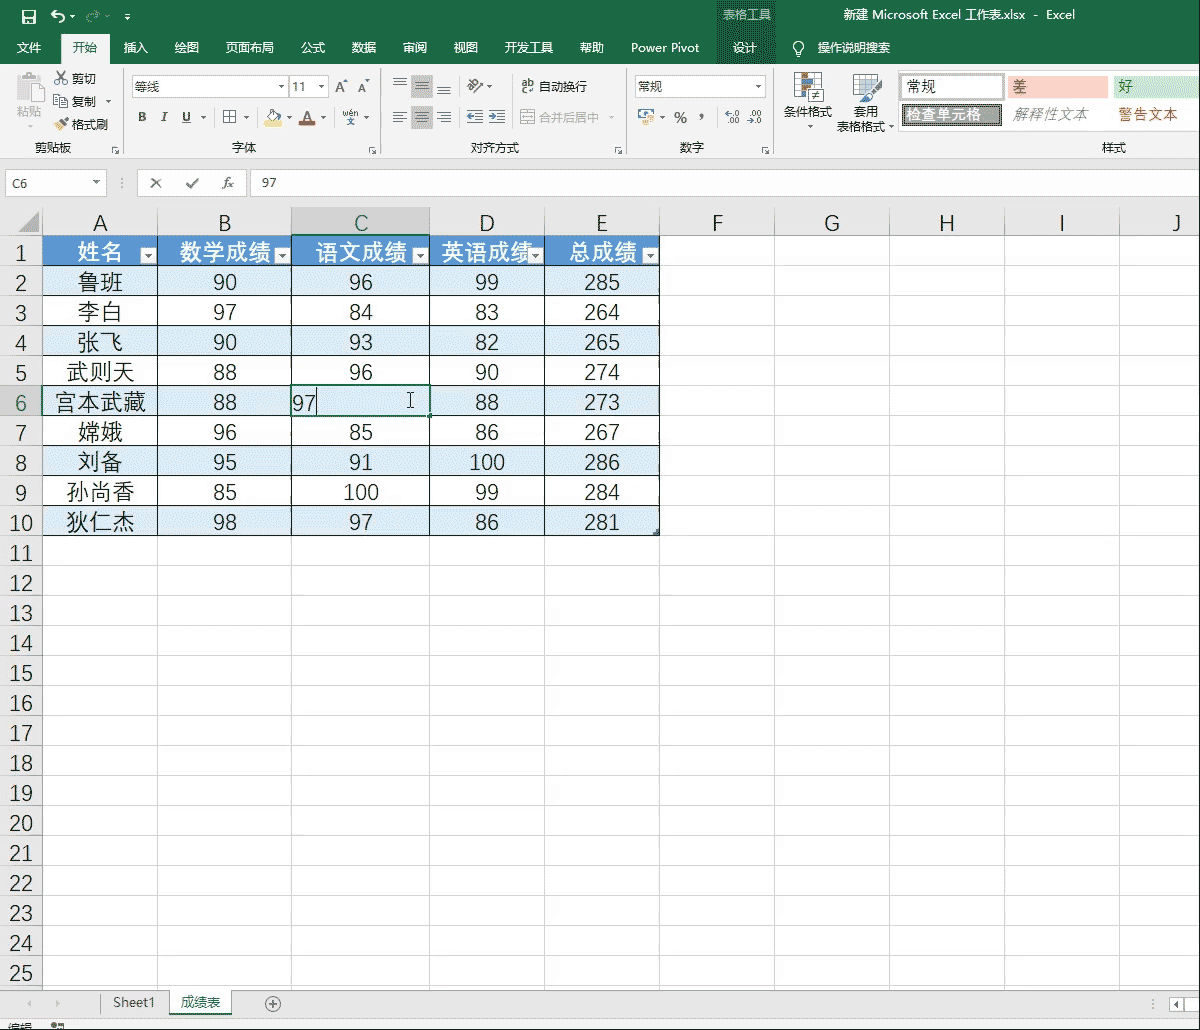Click font color A red swatch
The width and height of the screenshot is (1200, 1030).
pos(307,117)
